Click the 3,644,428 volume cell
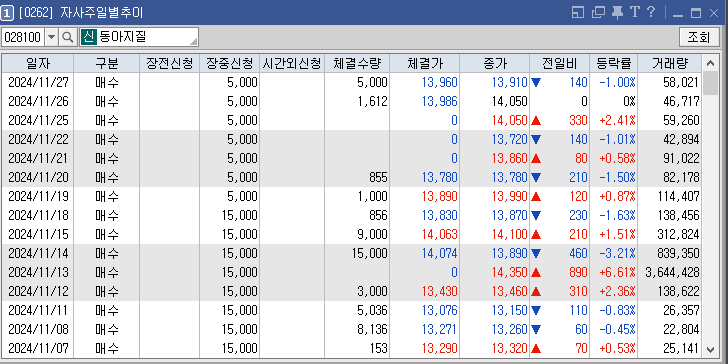728x364 pixels. pos(670,272)
